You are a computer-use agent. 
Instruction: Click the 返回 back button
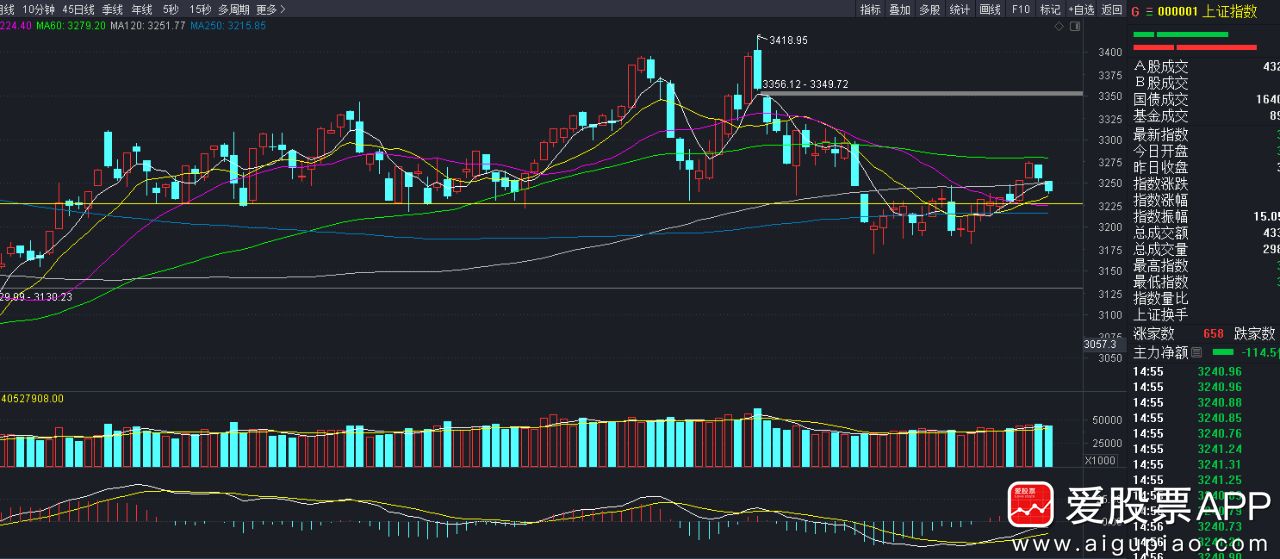pos(1112,9)
